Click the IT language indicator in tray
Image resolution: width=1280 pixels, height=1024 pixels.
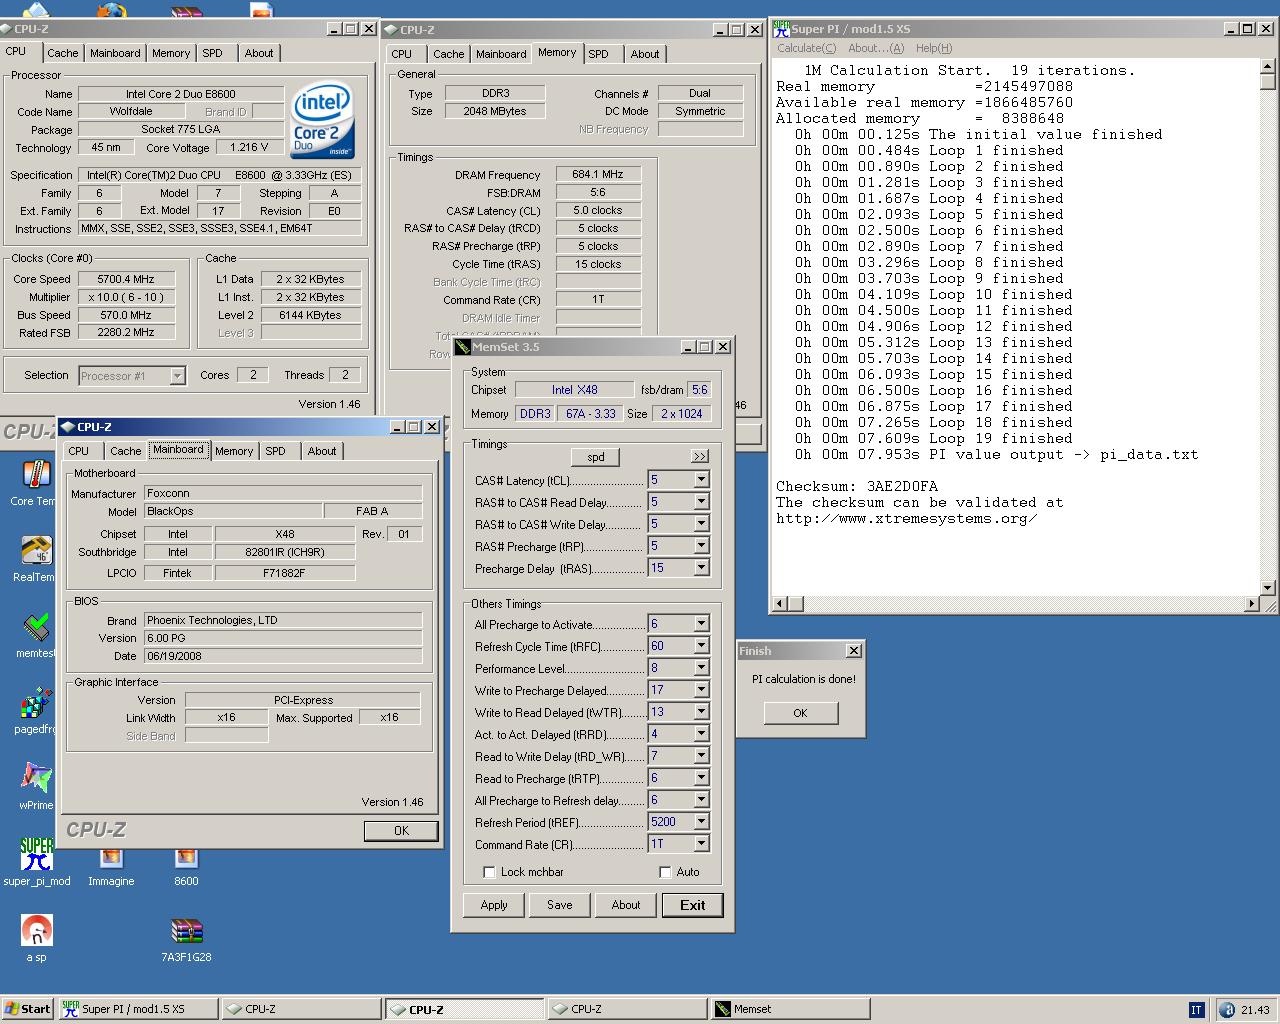coord(1196,1009)
